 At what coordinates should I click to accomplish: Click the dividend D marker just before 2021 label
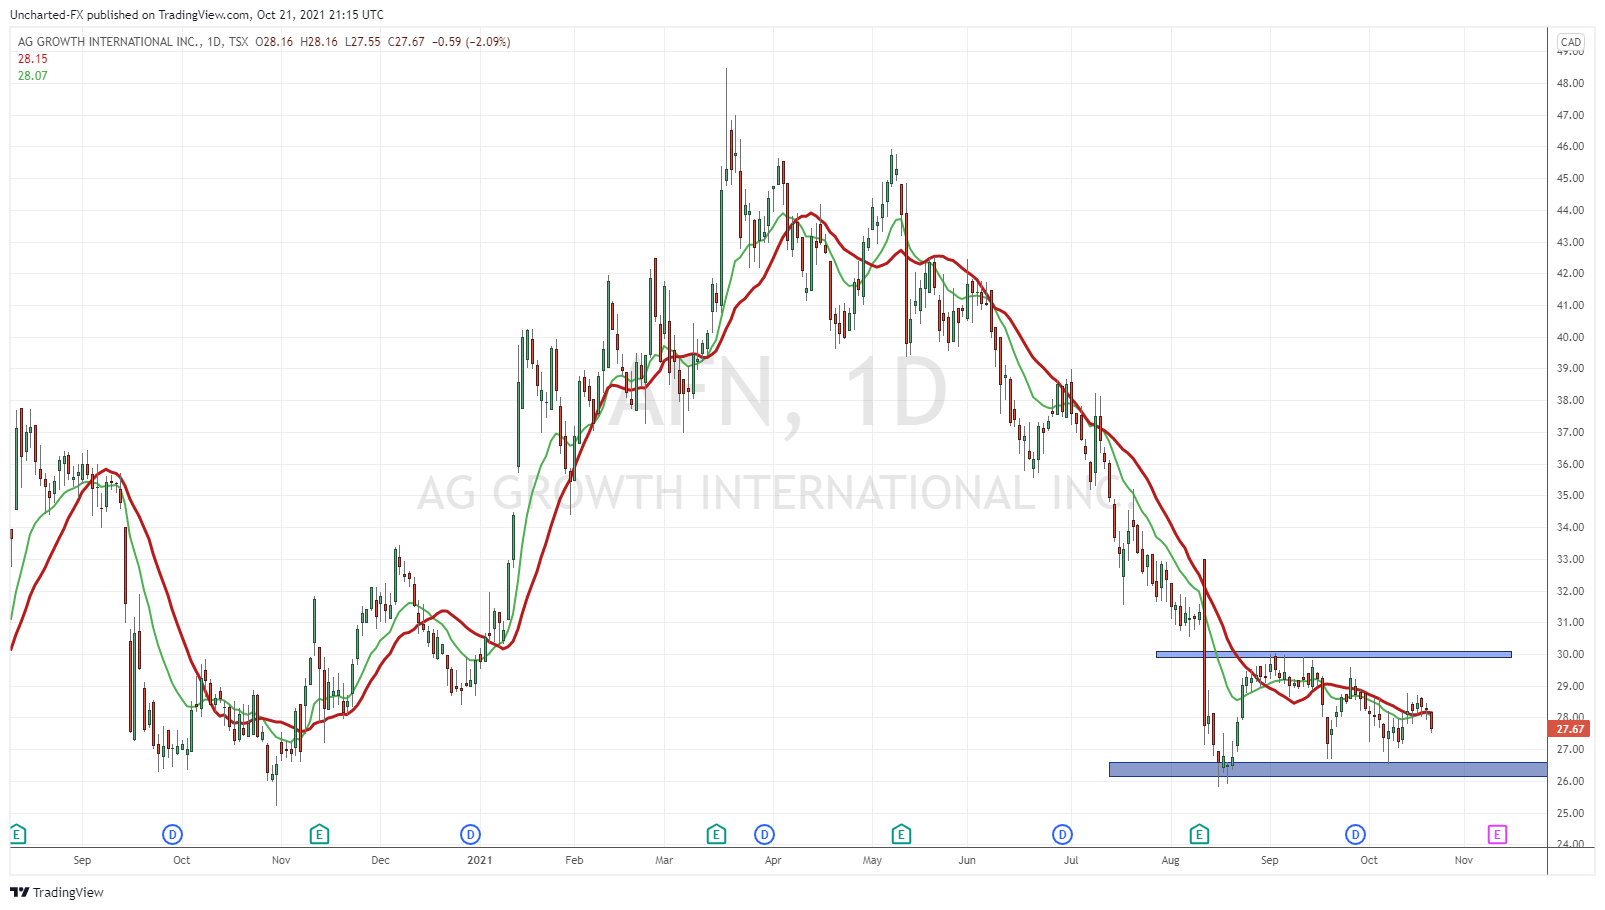(471, 834)
